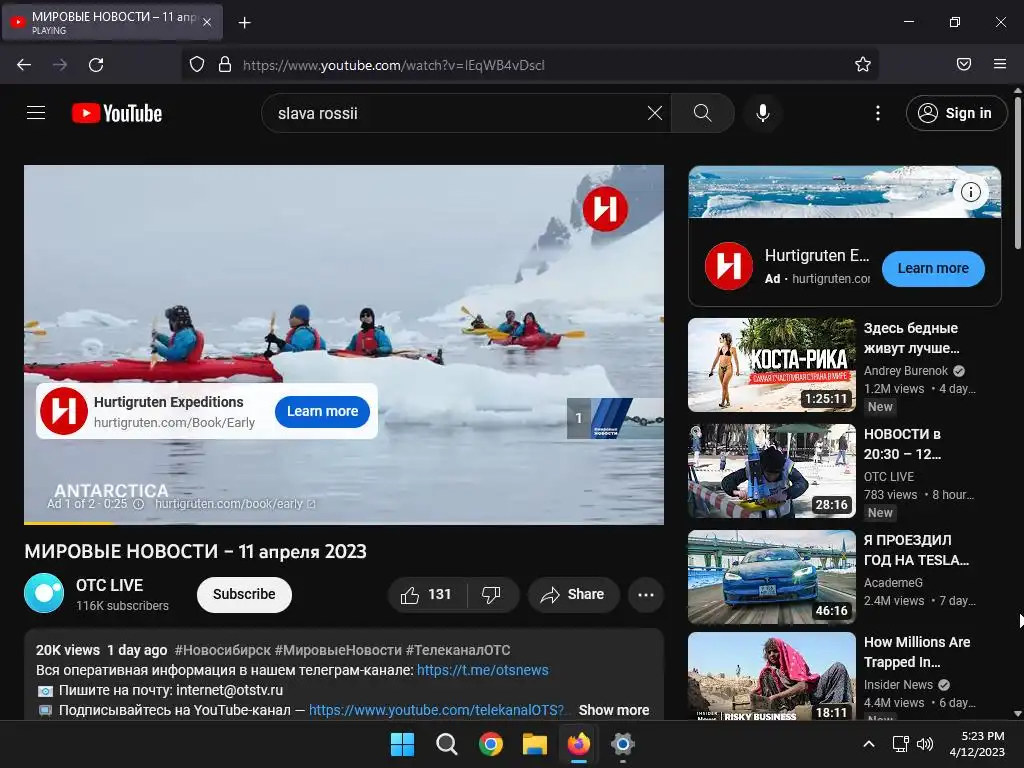Viewport: 1024px width, 768px height.
Task: Open a new tab with plus
Action: pyautogui.click(x=244, y=23)
